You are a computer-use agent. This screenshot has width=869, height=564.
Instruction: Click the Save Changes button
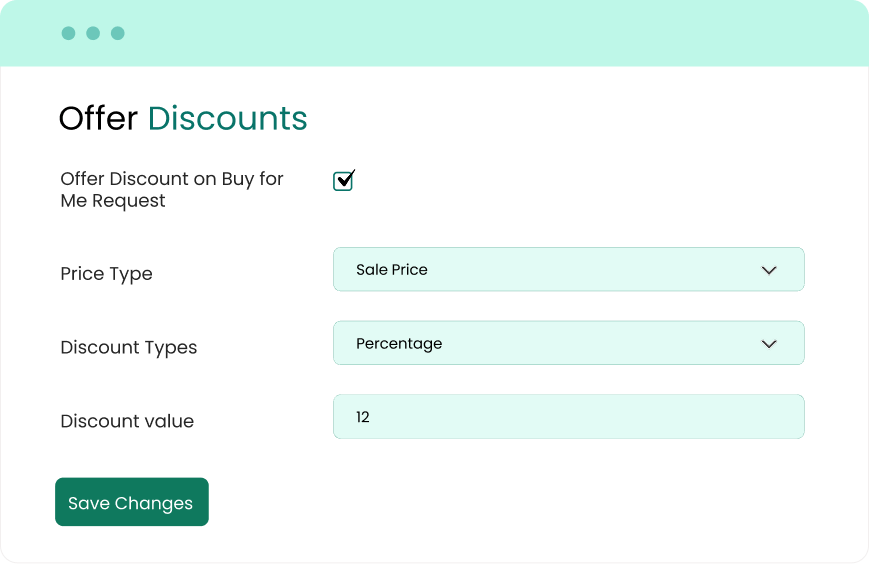coord(131,502)
